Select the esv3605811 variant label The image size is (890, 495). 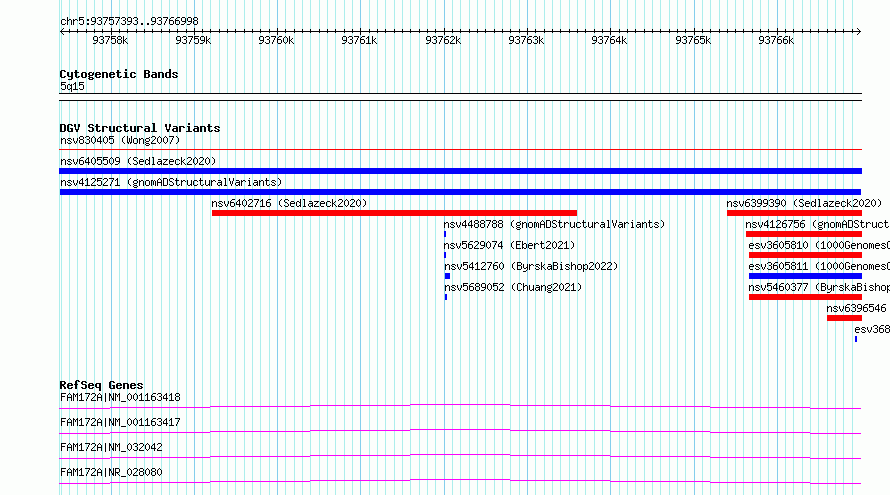coord(819,266)
